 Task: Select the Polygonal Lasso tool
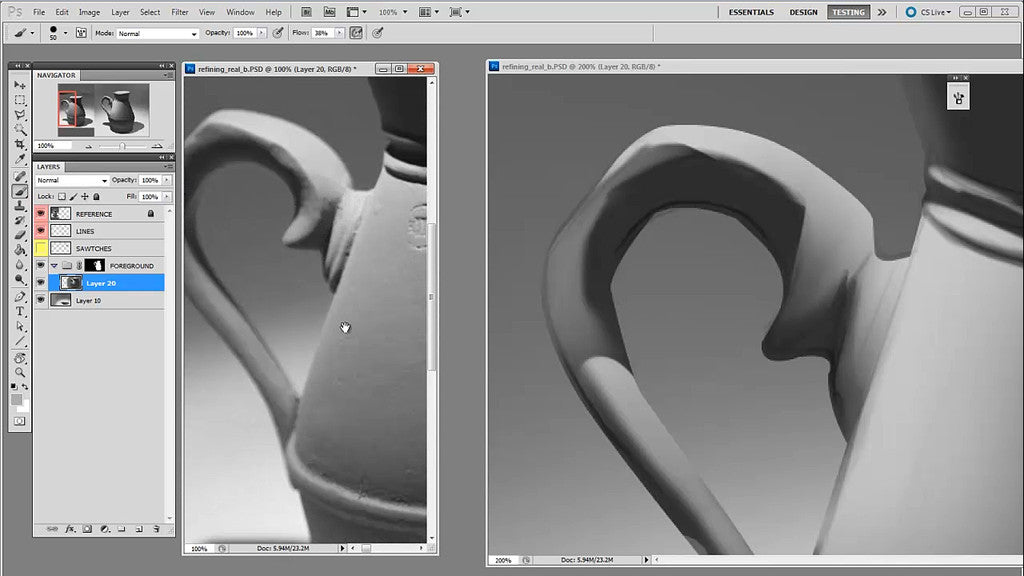coord(20,115)
